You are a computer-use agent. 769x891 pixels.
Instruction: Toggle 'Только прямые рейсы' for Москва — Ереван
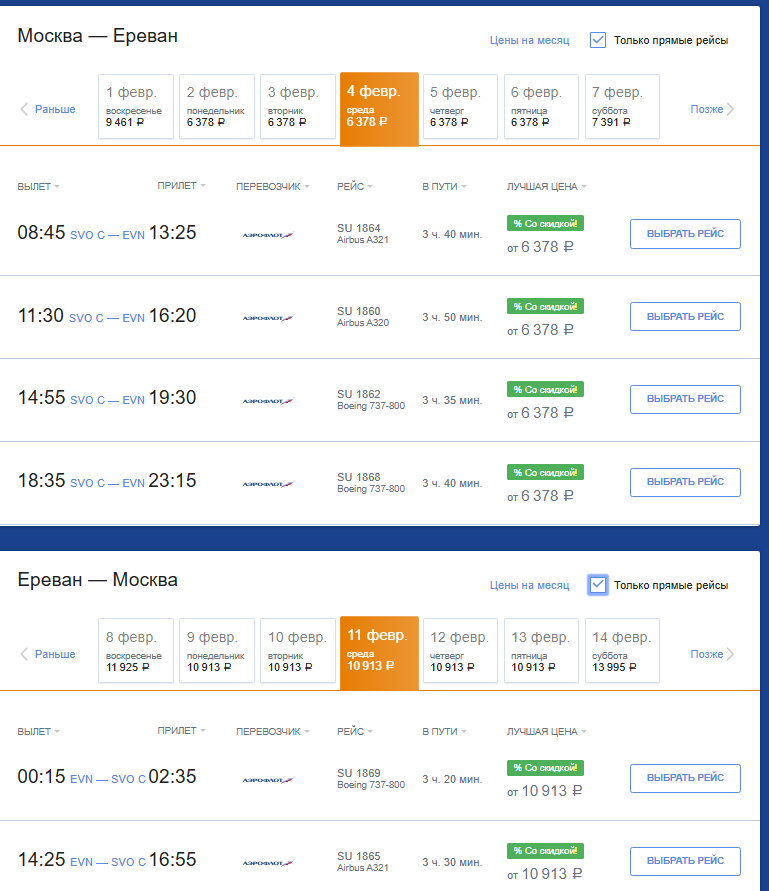click(x=598, y=40)
